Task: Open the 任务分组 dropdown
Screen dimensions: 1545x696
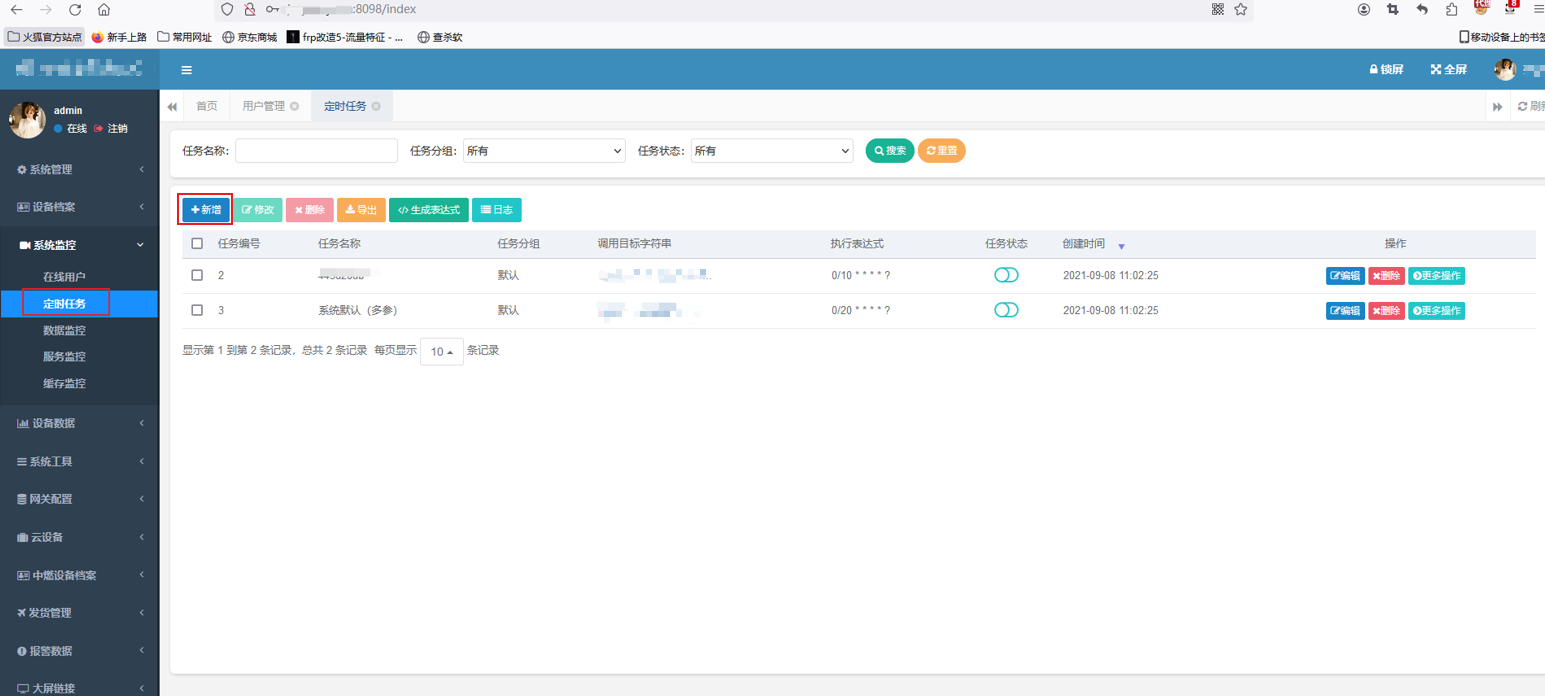Action: click(x=544, y=151)
